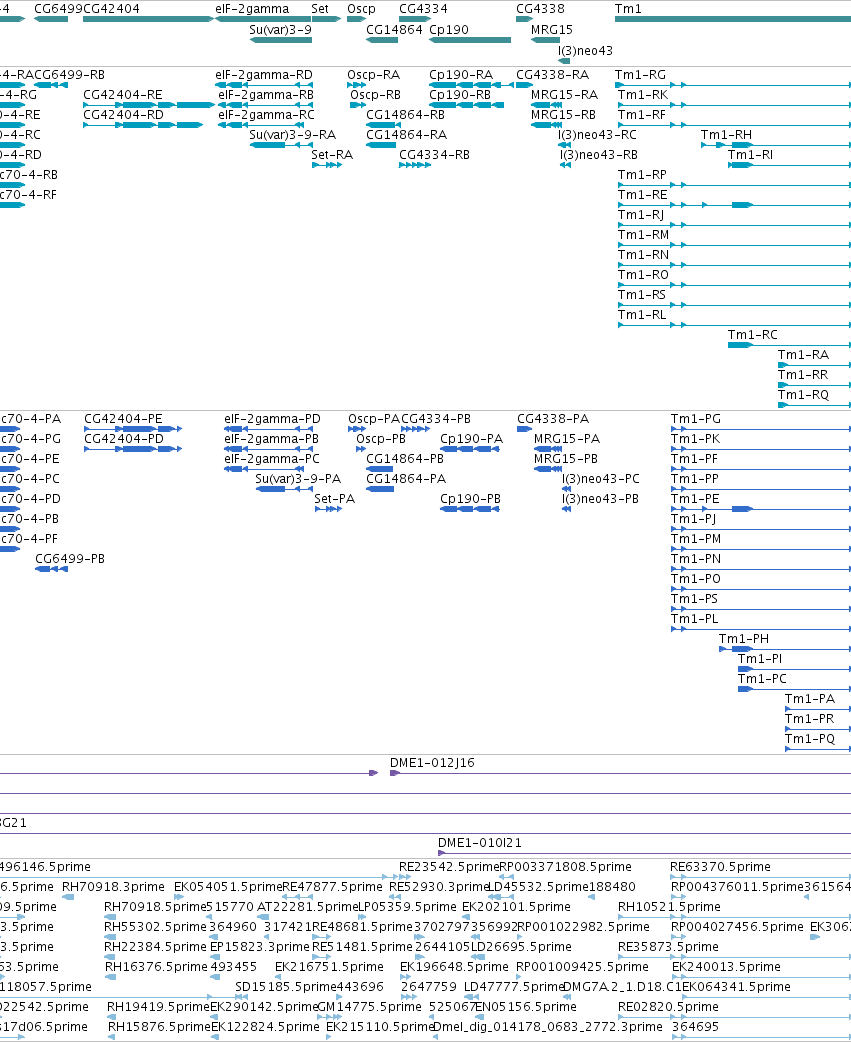Select transcript l(3)neo43-RC

597,134
